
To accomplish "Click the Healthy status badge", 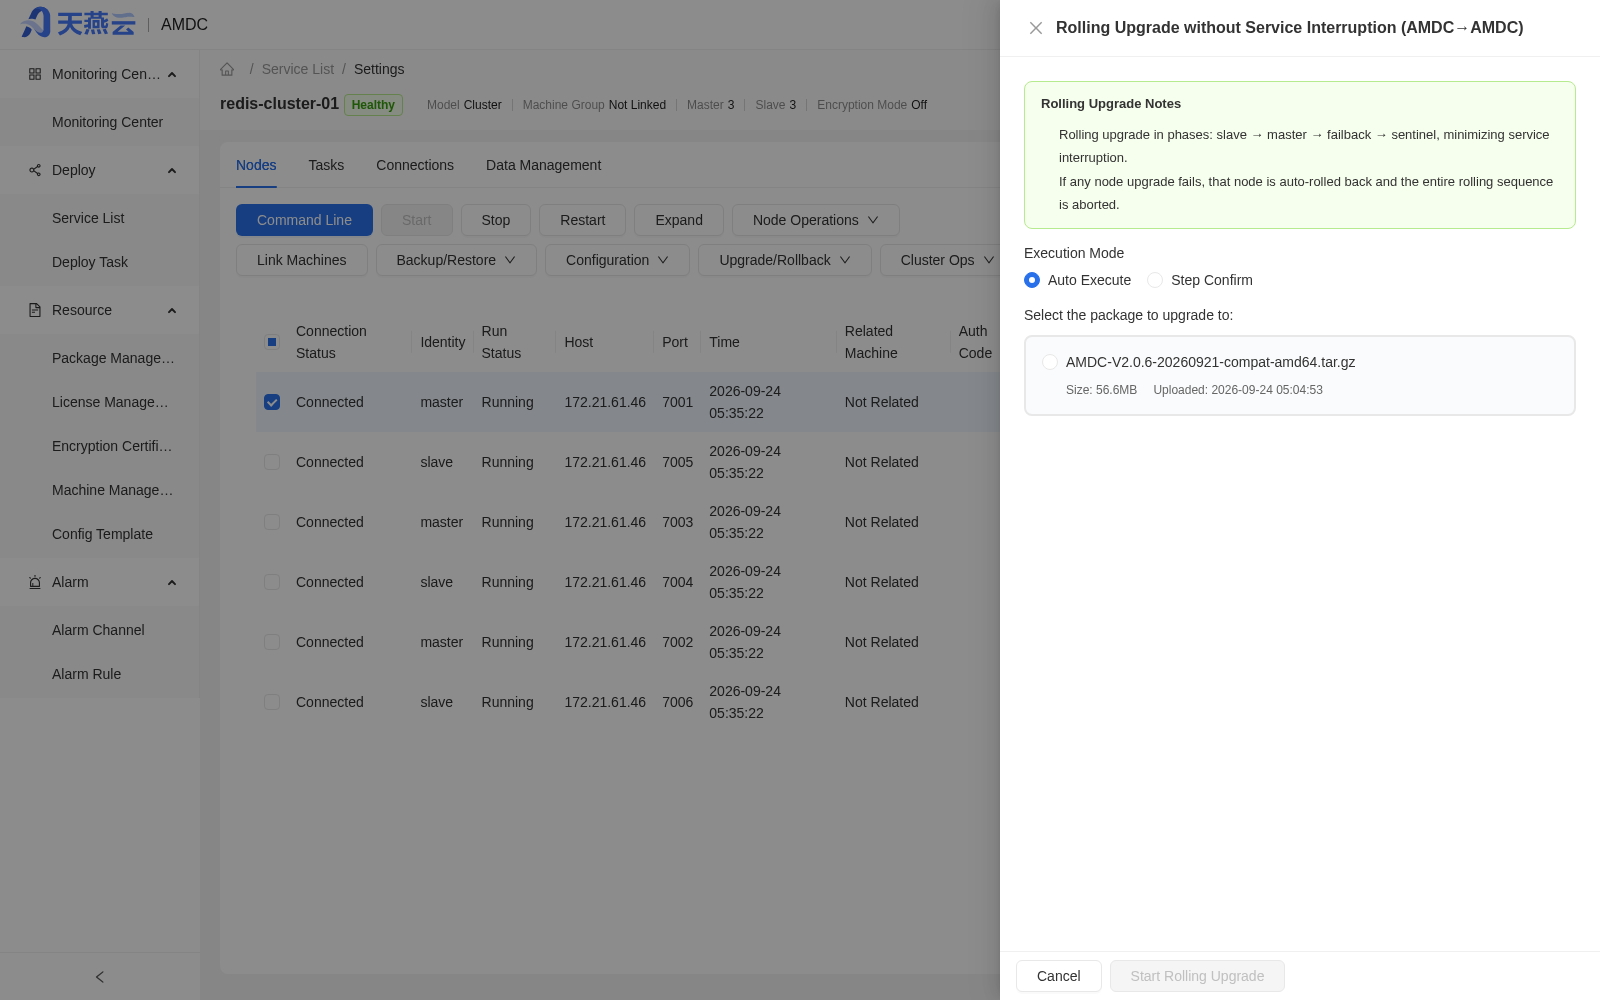I will [x=373, y=105].
